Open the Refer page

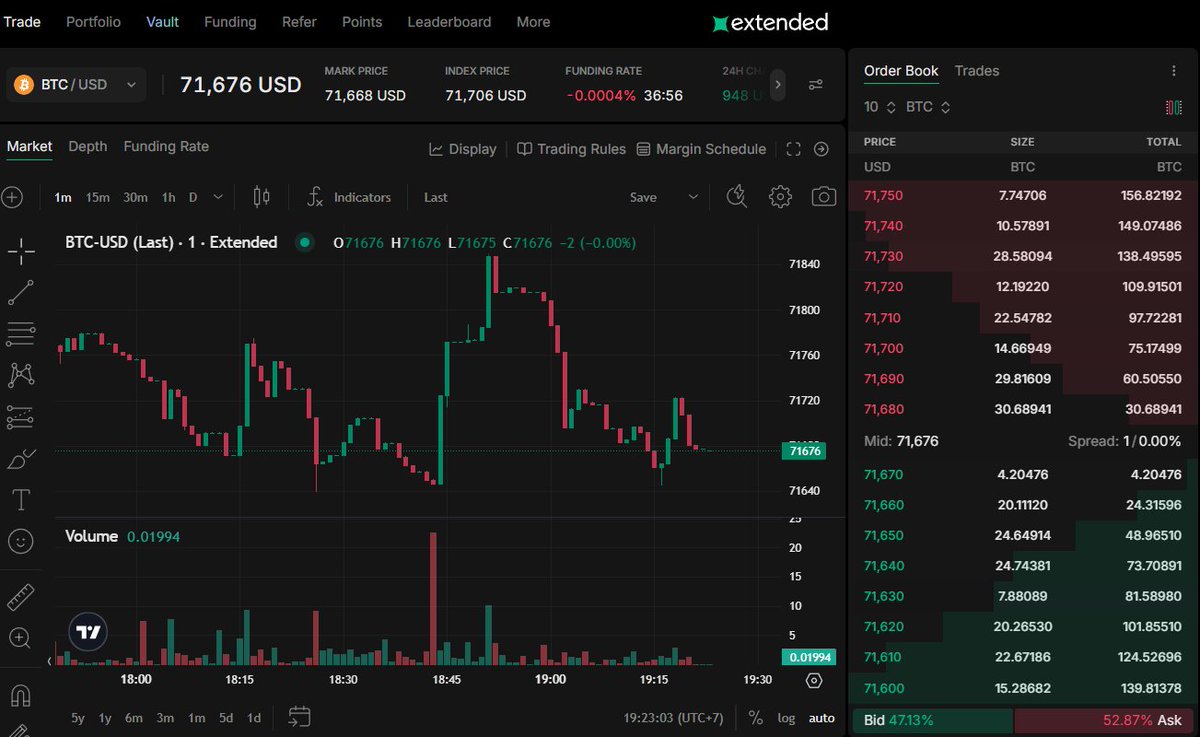pyautogui.click(x=299, y=22)
